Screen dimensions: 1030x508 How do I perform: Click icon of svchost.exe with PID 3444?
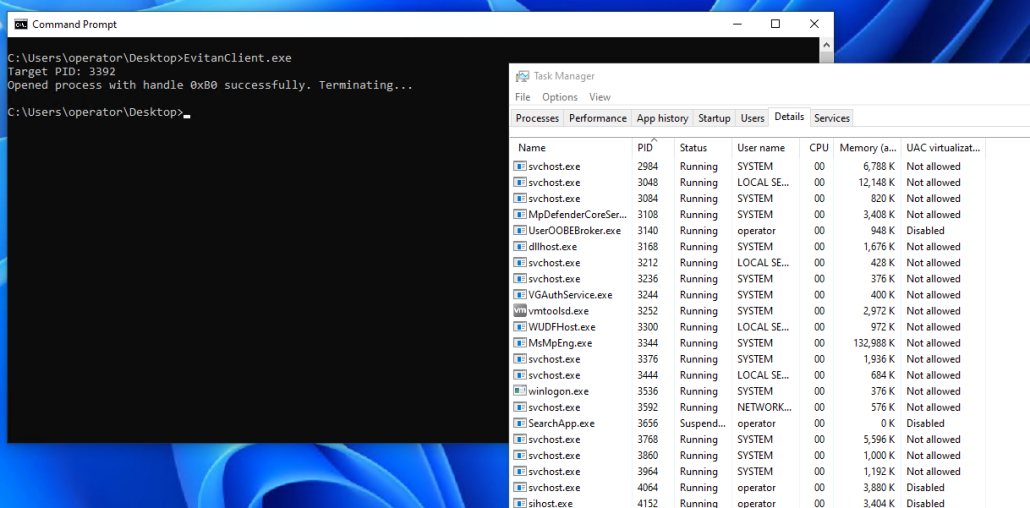coord(520,375)
